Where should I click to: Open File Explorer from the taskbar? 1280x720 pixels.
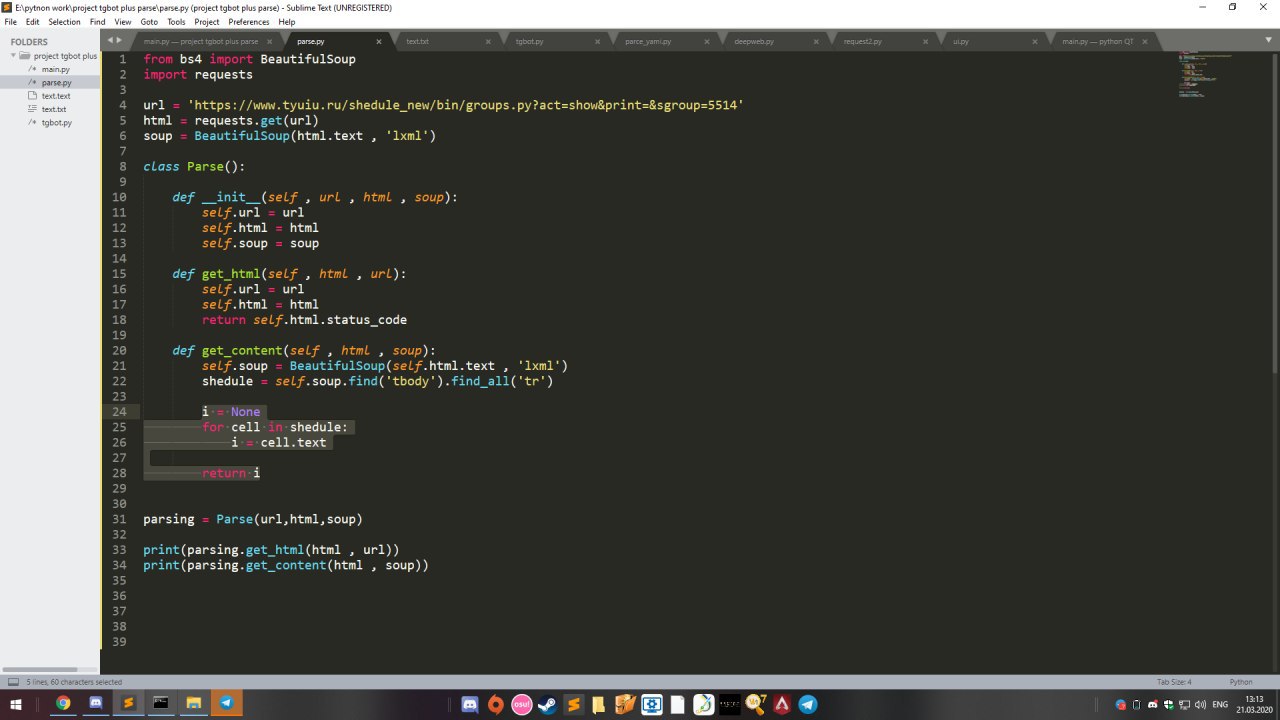tap(193, 704)
